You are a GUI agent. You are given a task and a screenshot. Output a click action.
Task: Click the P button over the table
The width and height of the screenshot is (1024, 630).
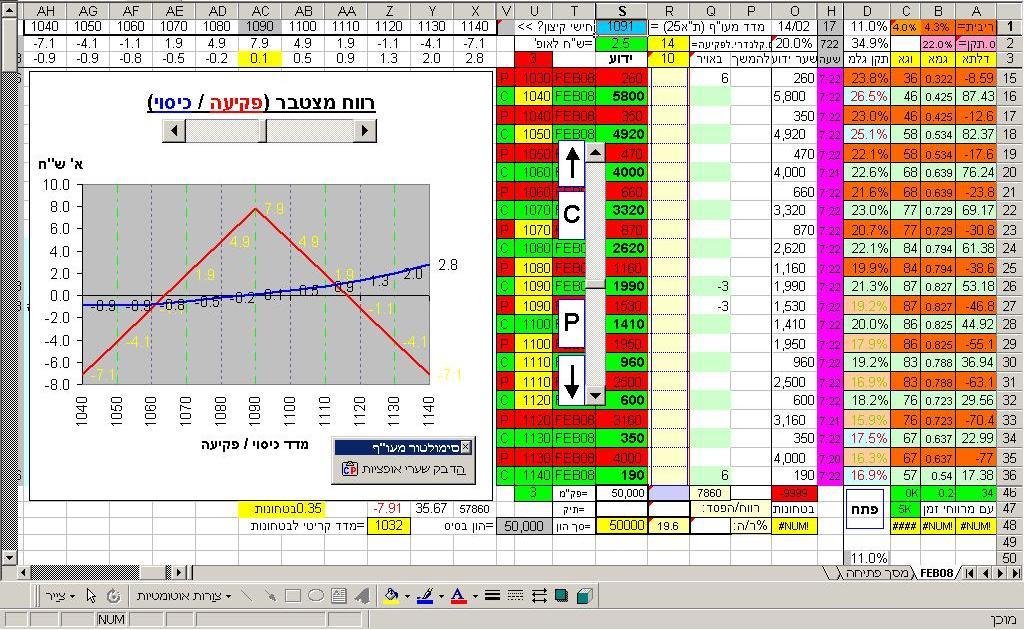point(571,322)
